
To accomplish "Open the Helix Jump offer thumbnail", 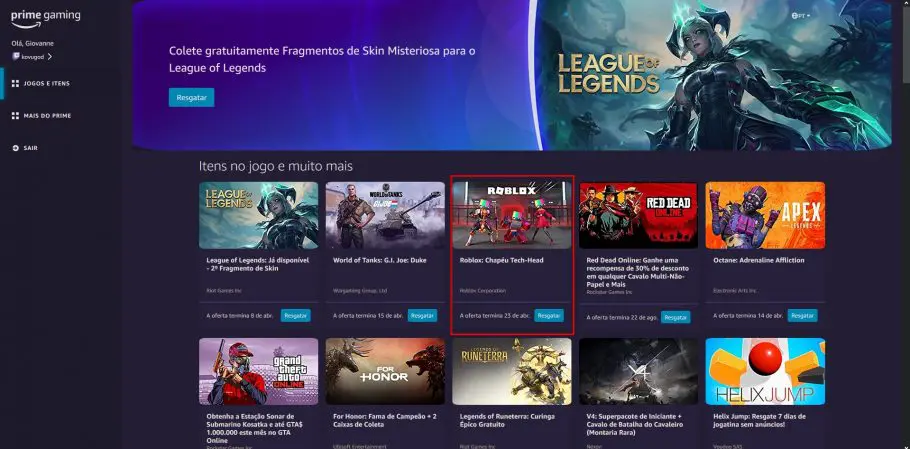I will pos(765,371).
